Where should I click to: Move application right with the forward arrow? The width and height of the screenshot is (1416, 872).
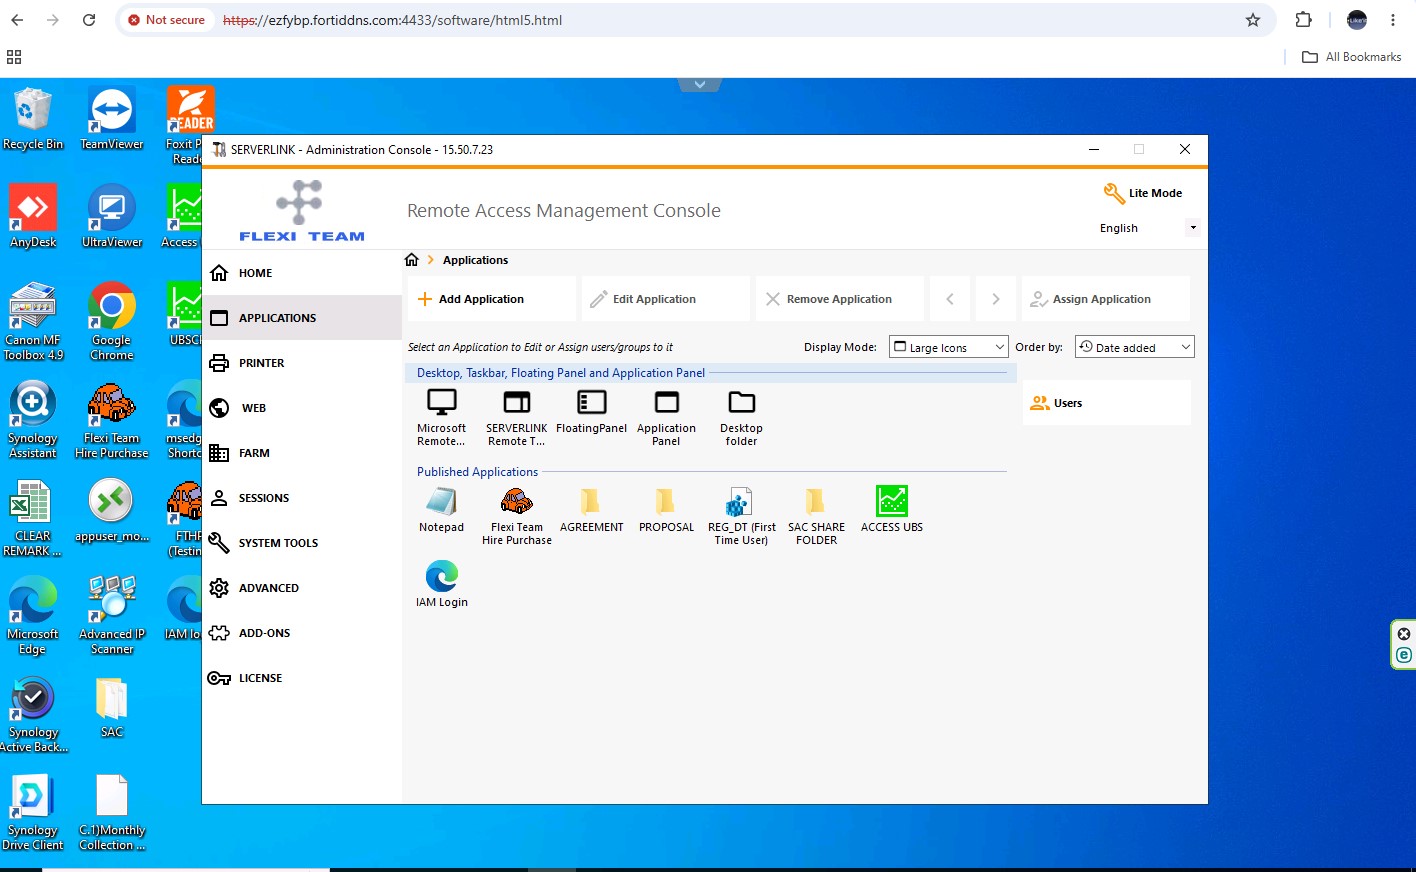[996, 299]
